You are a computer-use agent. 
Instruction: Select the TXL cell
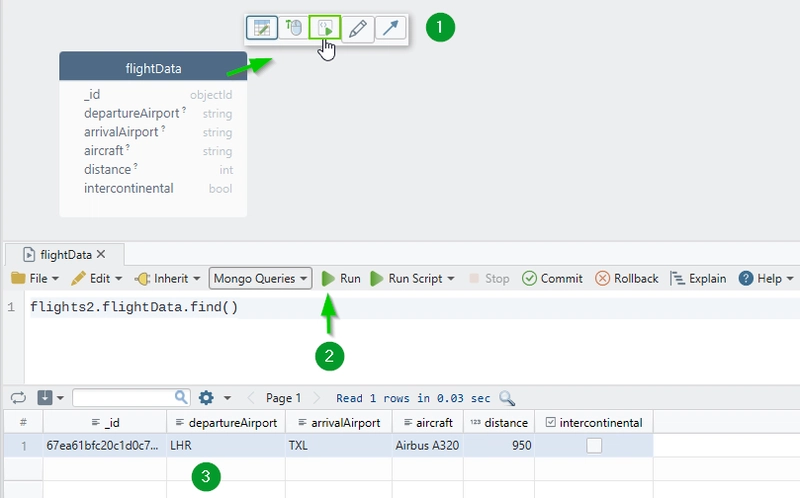[339, 445]
